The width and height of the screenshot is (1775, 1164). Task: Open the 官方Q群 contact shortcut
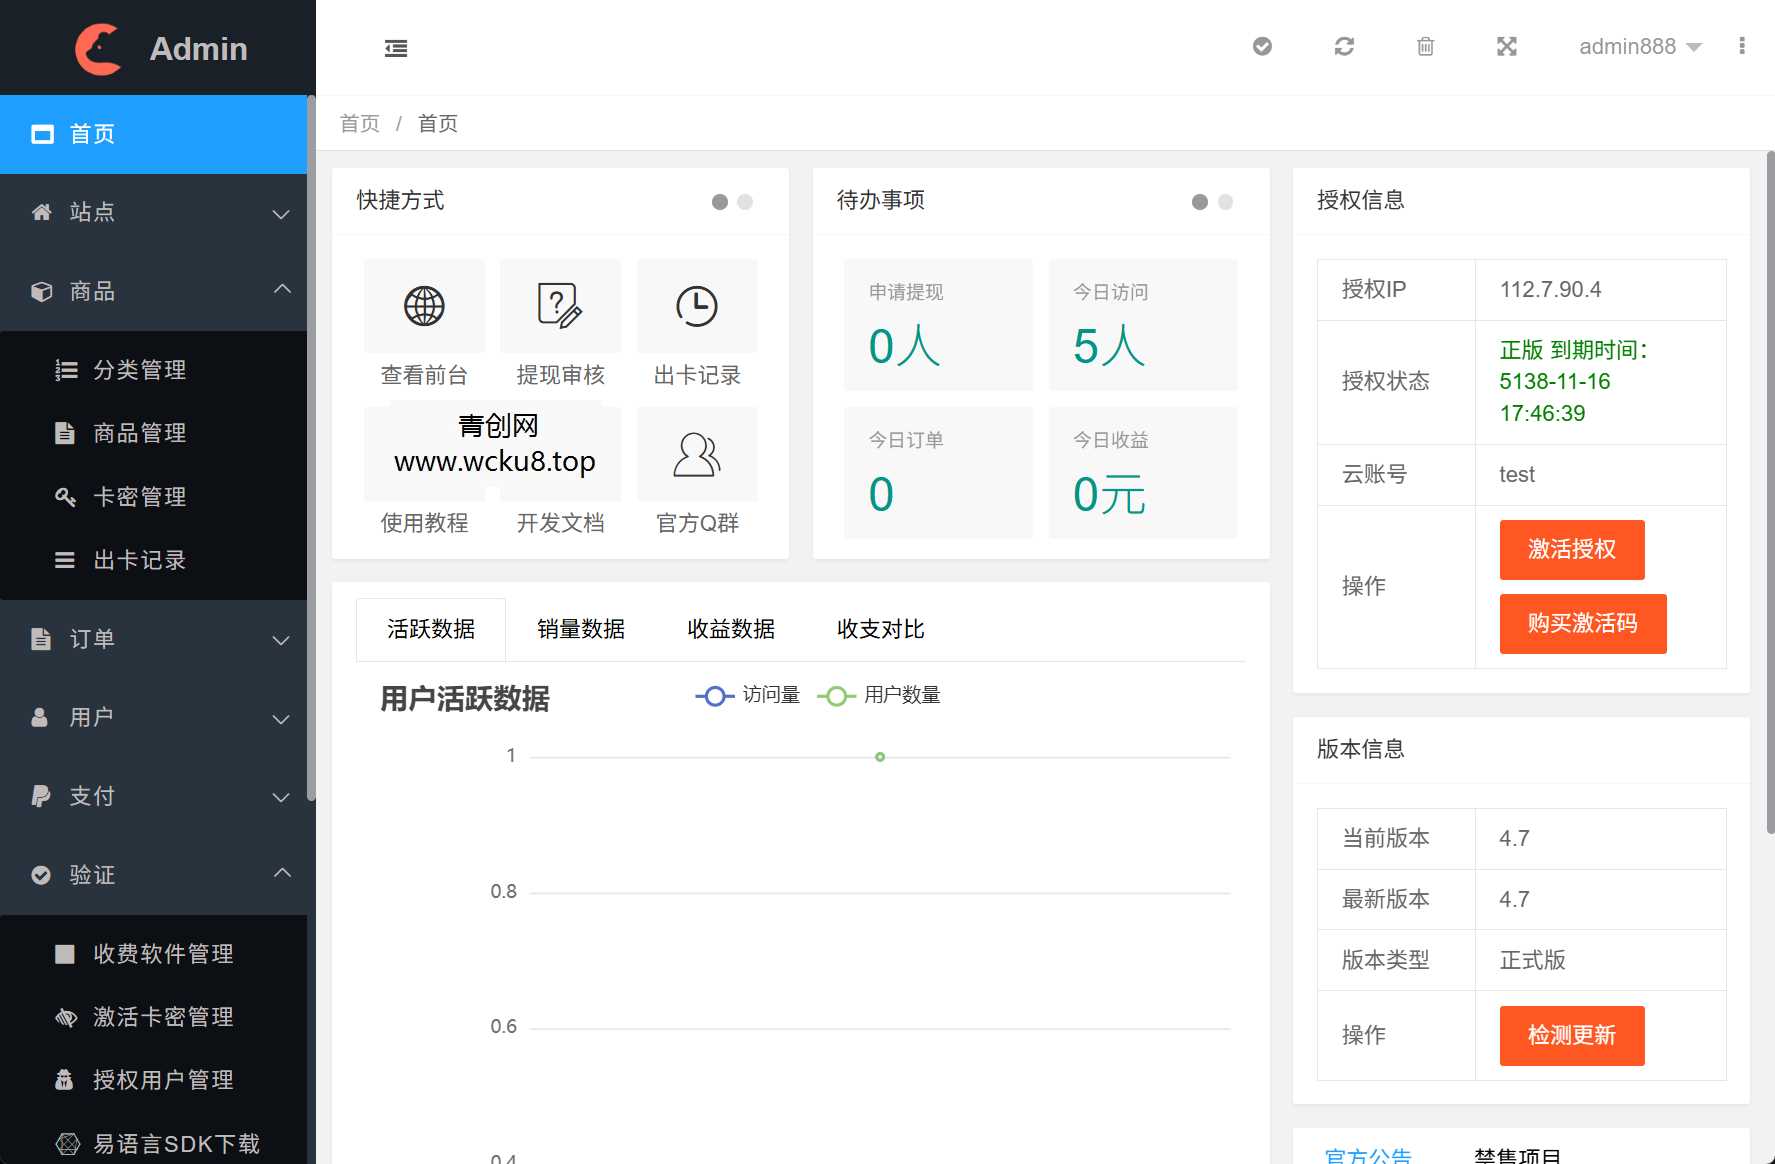tap(696, 453)
